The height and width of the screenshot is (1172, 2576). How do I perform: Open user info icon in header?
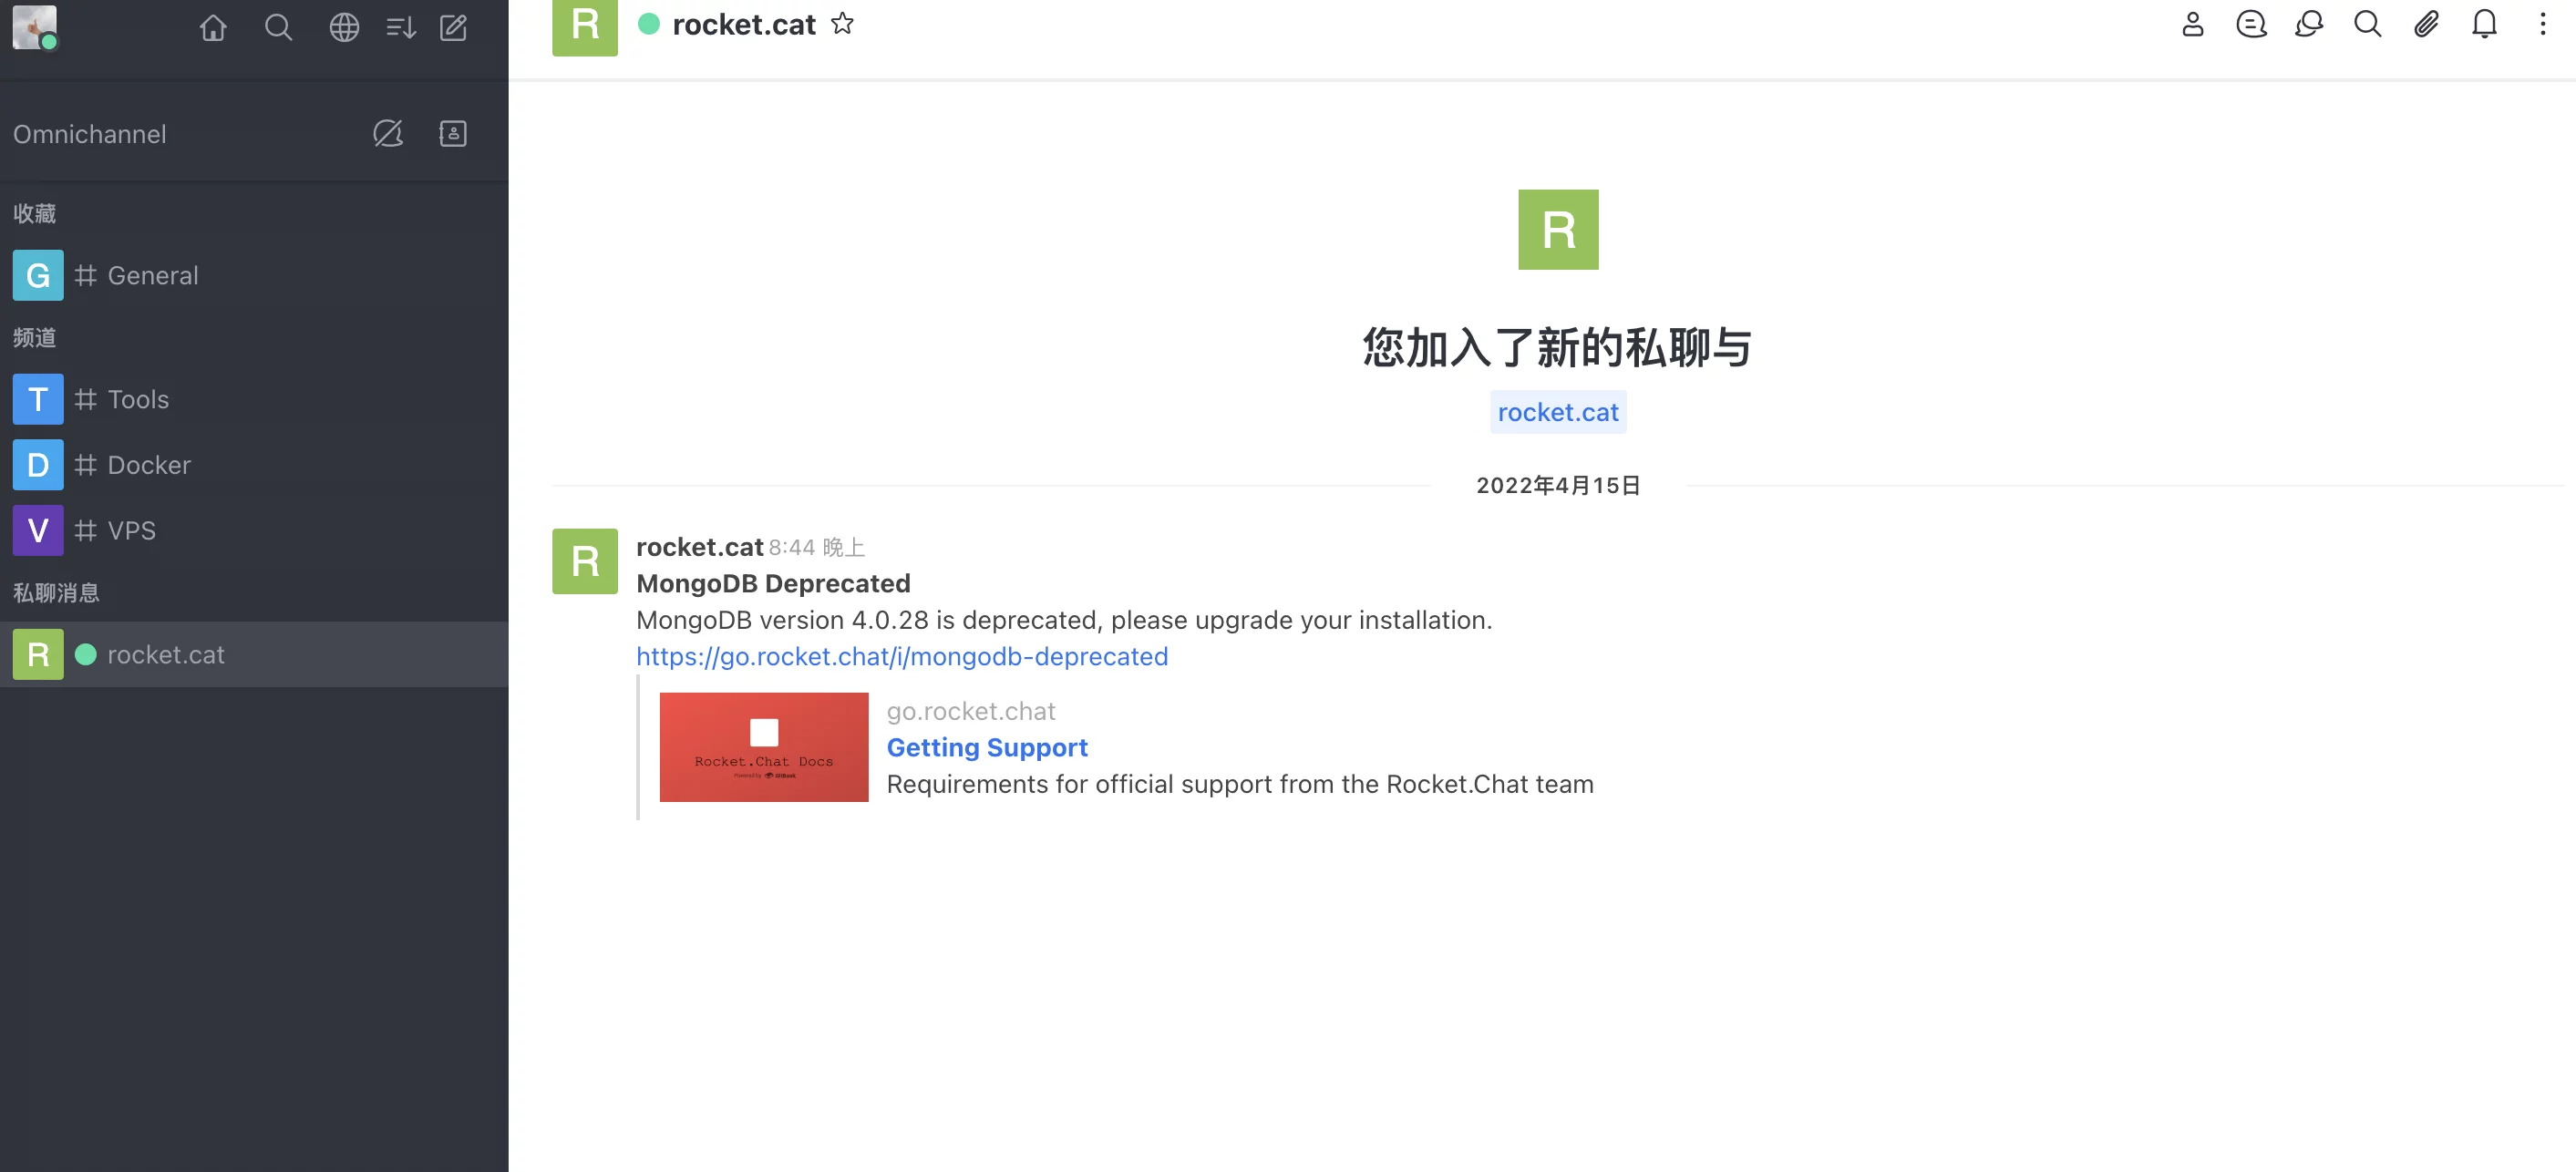(x=2192, y=24)
